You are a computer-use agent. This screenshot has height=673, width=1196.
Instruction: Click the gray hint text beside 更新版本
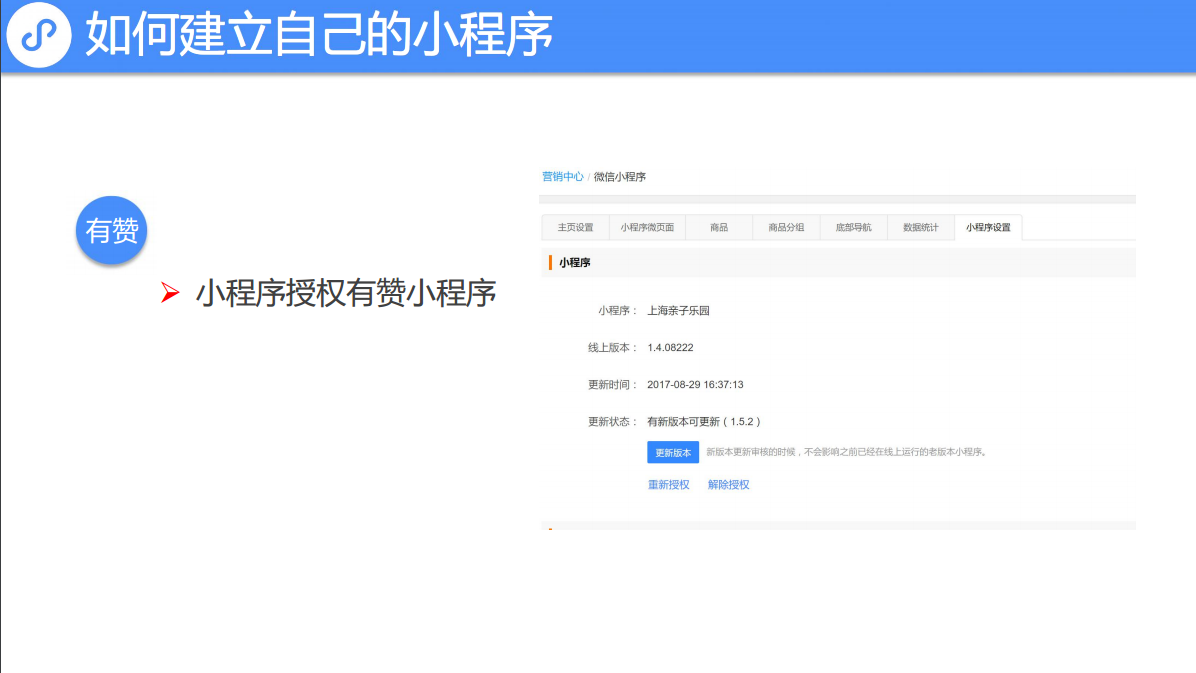coord(847,452)
